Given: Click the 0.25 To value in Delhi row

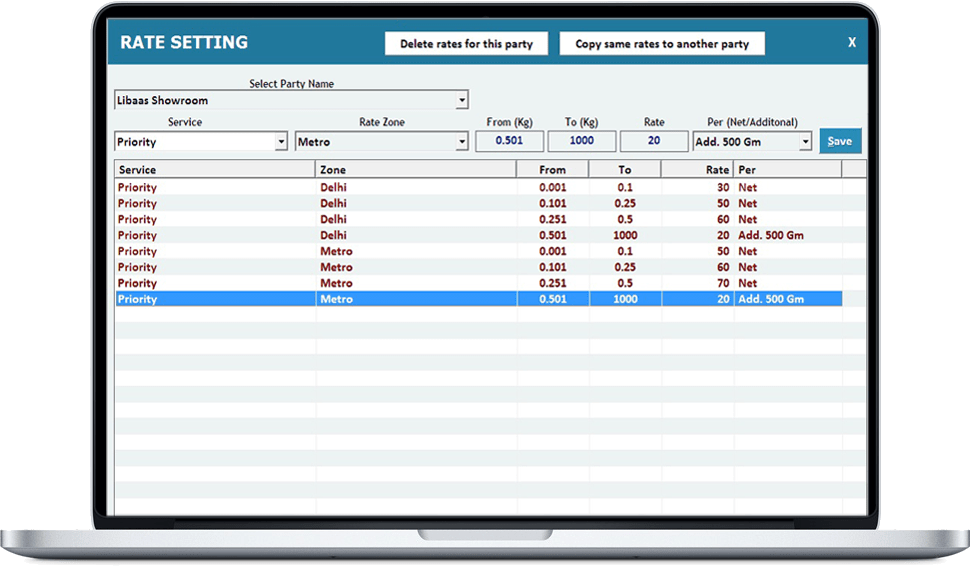Looking at the screenshot, I should tap(625, 203).
